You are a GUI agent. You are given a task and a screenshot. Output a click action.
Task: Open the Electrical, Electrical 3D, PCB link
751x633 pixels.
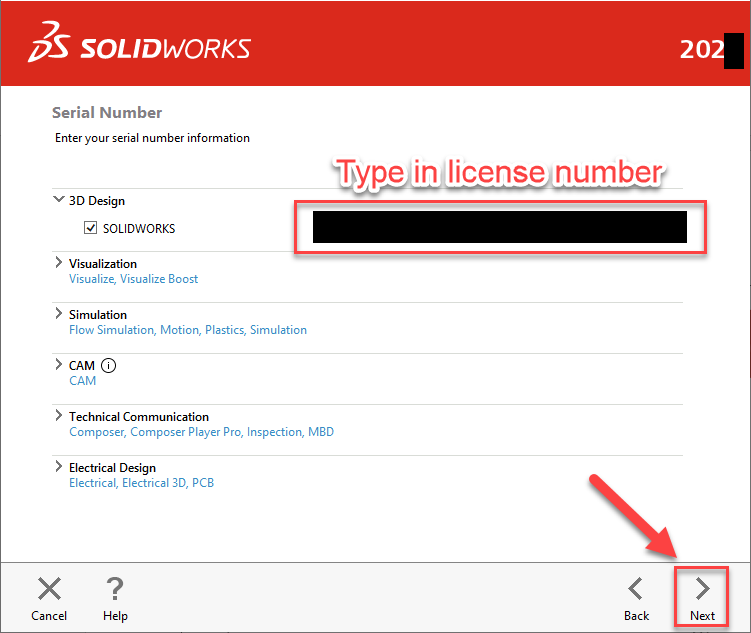pyautogui.click(x=141, y=483)
